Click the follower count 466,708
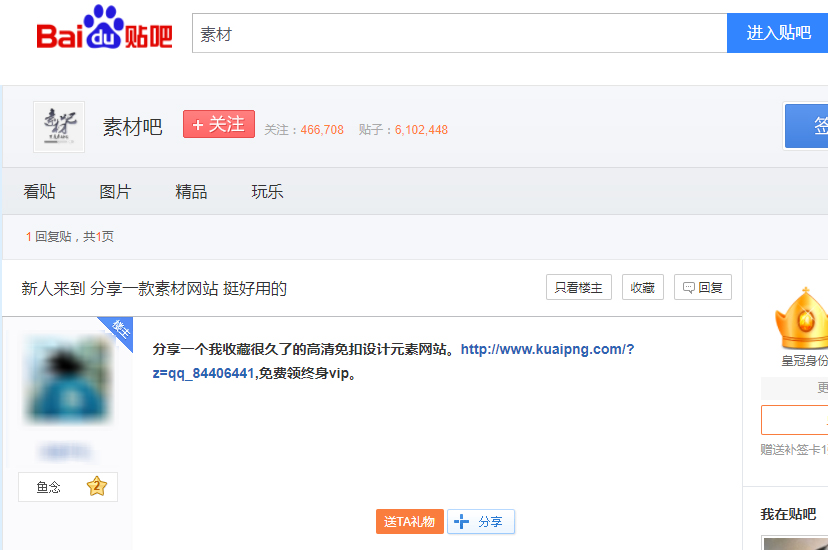 (x=322, y=130)
